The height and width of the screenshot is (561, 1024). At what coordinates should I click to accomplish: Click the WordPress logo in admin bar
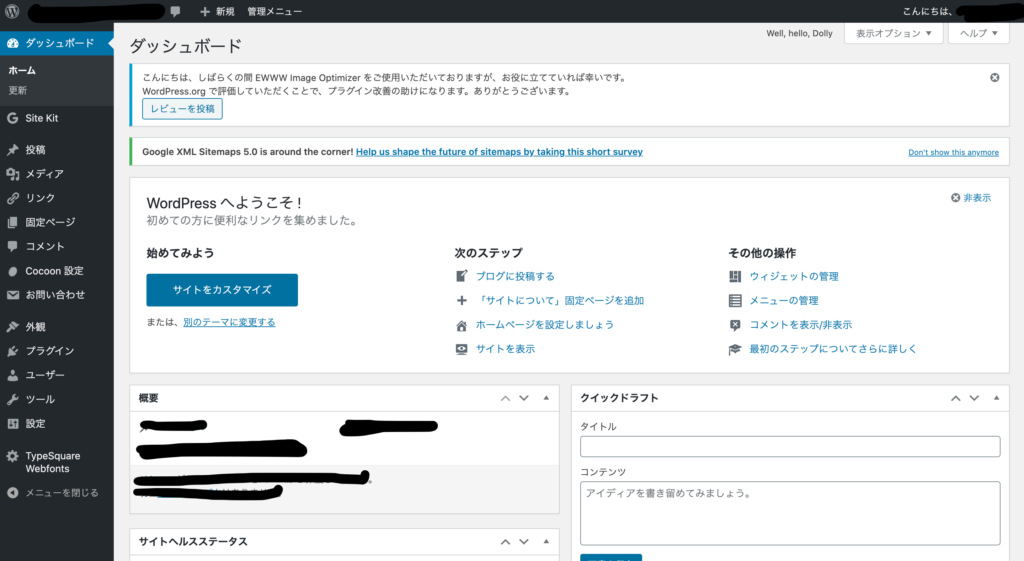tap(12, 11)
